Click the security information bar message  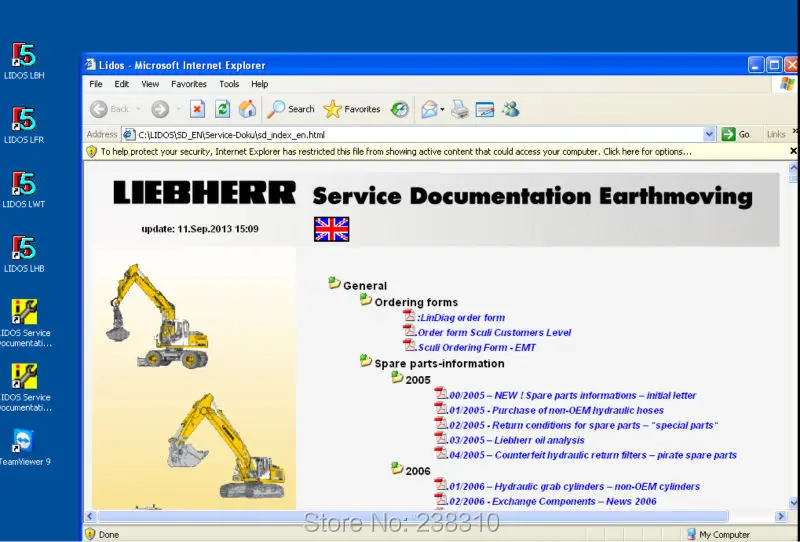point(396,152)
